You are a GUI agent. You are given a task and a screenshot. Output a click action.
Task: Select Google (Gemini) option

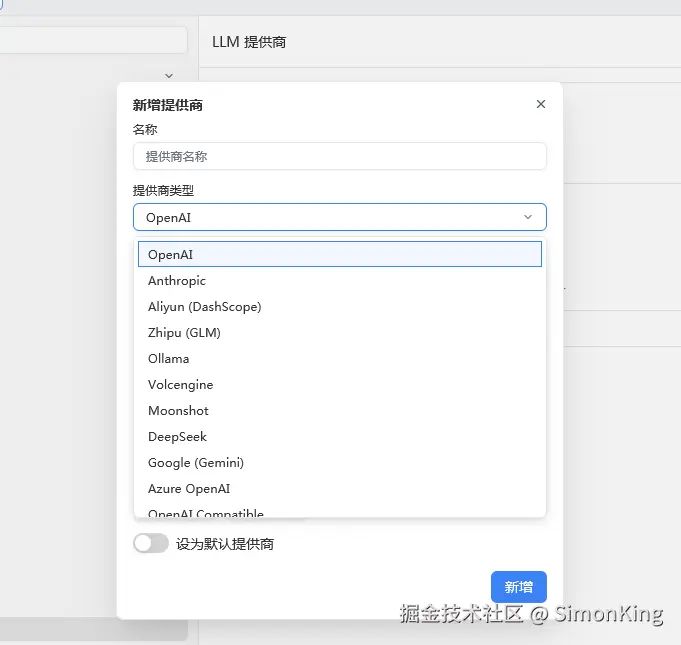click(x=340, y=463)
